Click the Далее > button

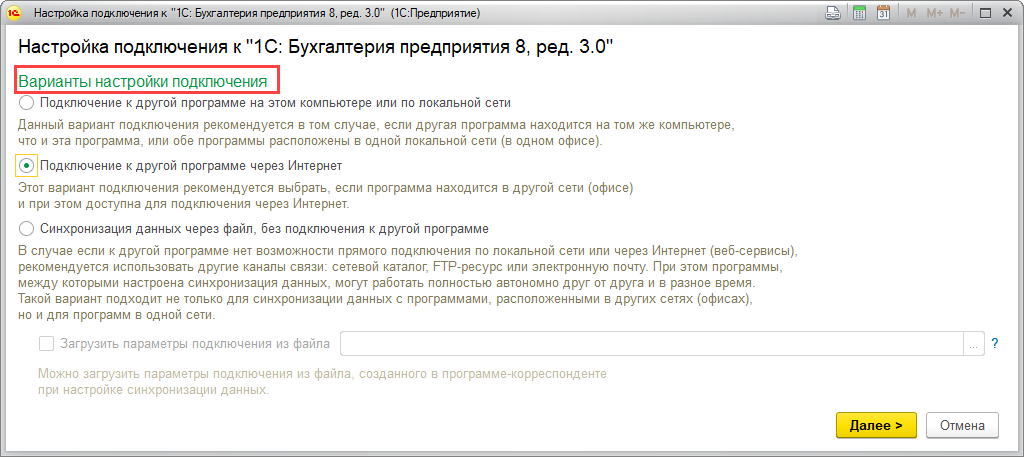875,425
